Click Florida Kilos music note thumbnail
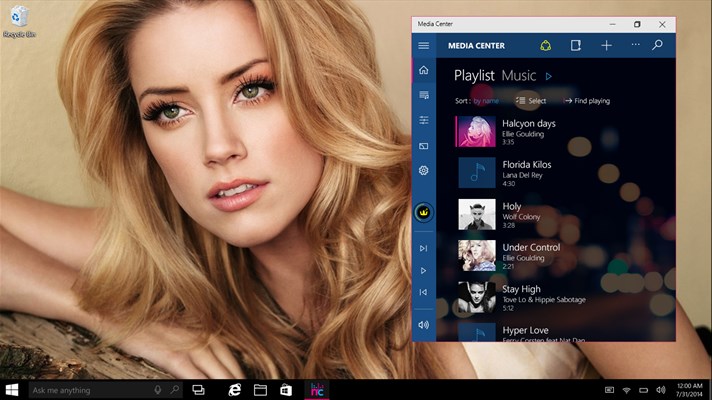This screenshot has width=712, height=400. coord(476,173)
